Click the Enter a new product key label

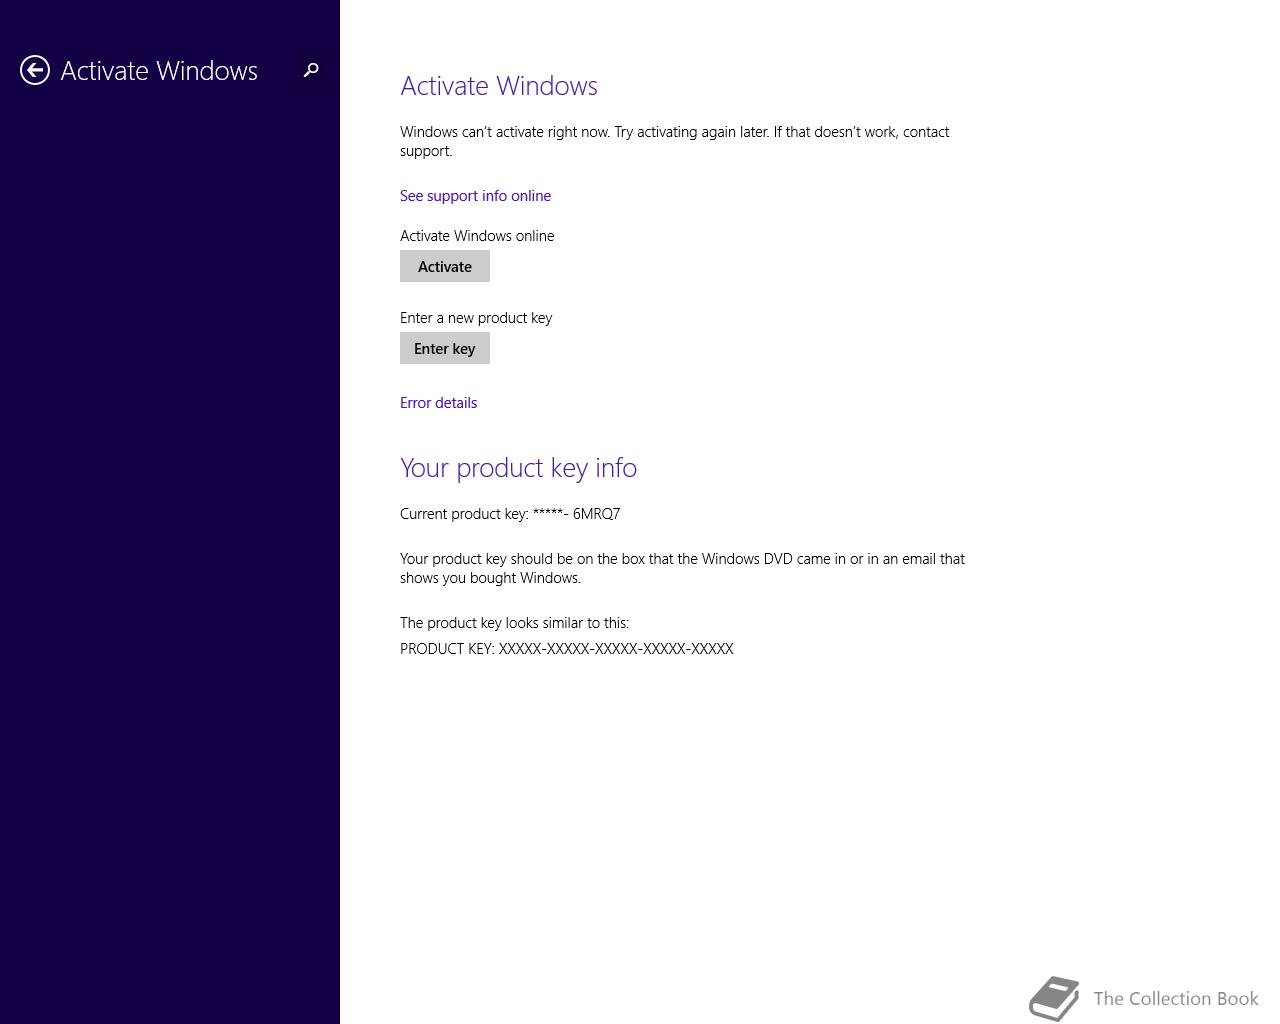point(476,318)
